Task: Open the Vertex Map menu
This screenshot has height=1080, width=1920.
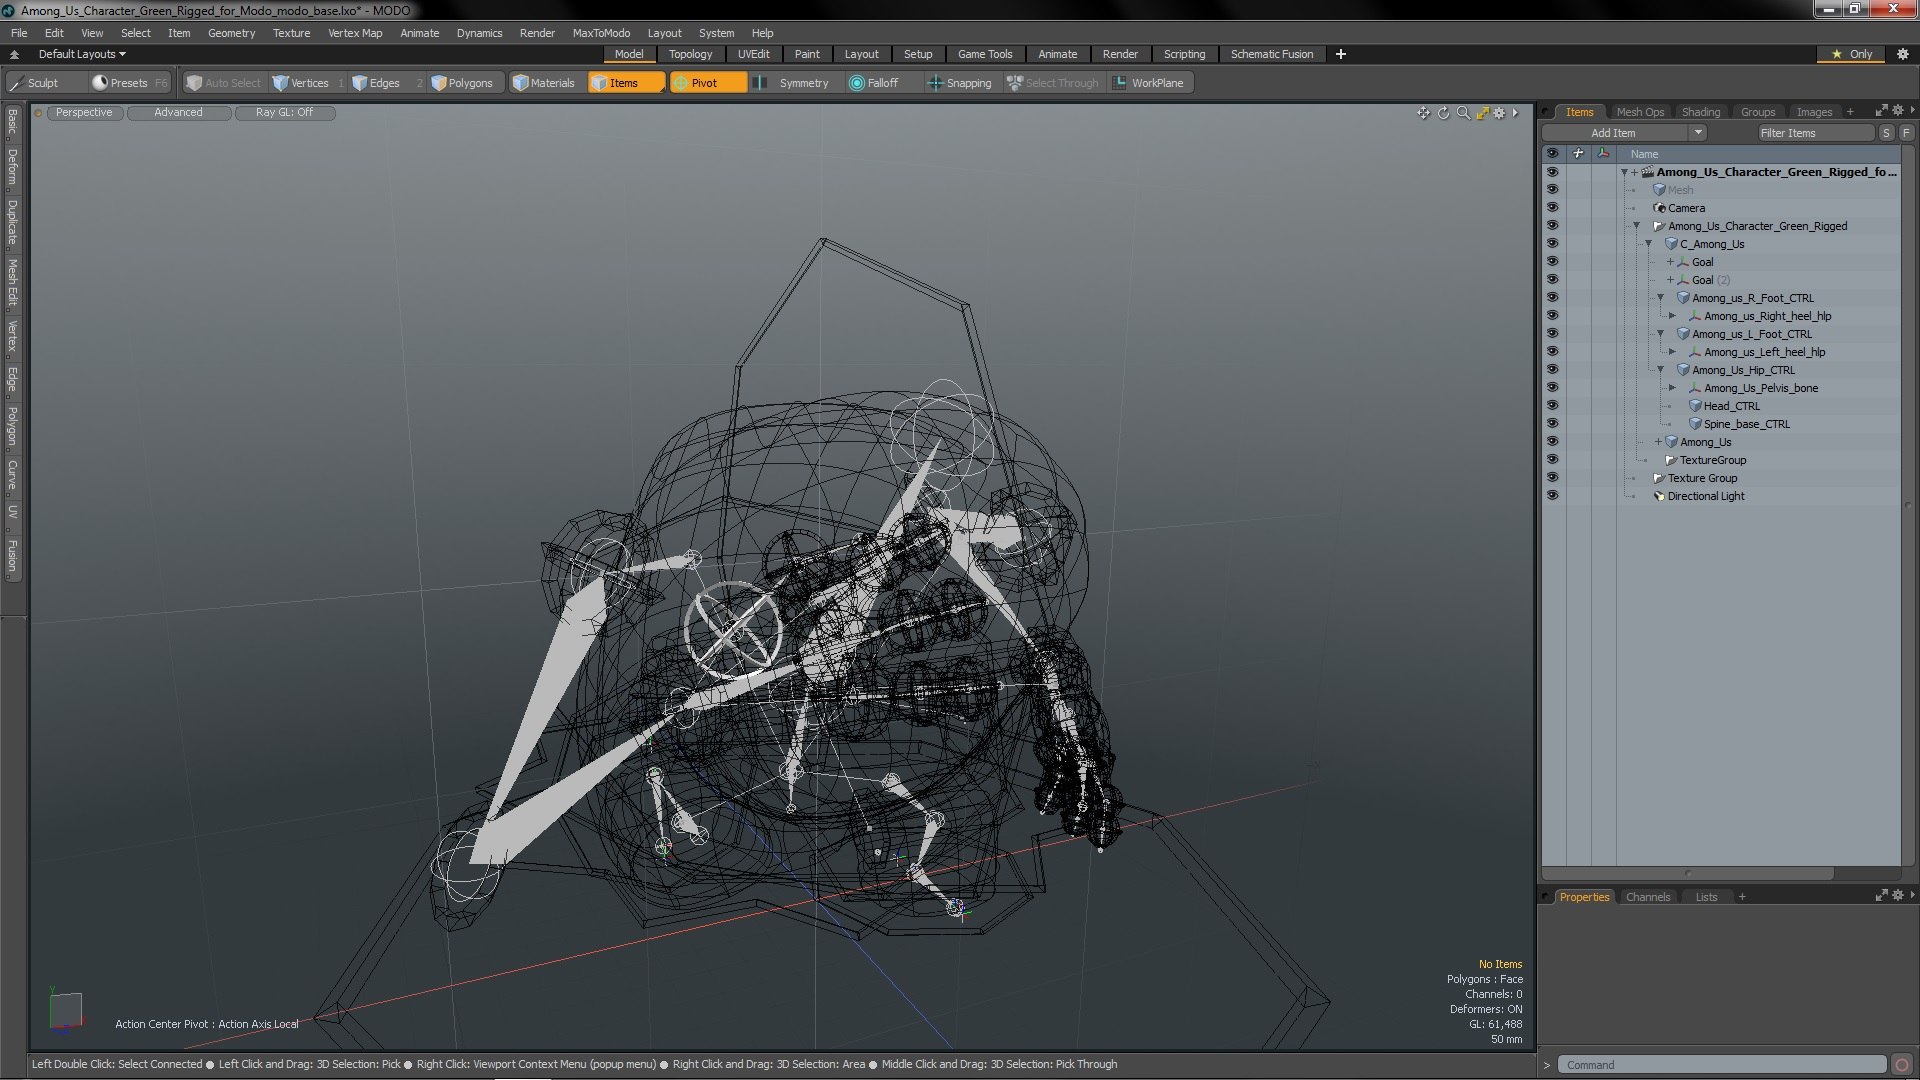Action: [355, 33]
